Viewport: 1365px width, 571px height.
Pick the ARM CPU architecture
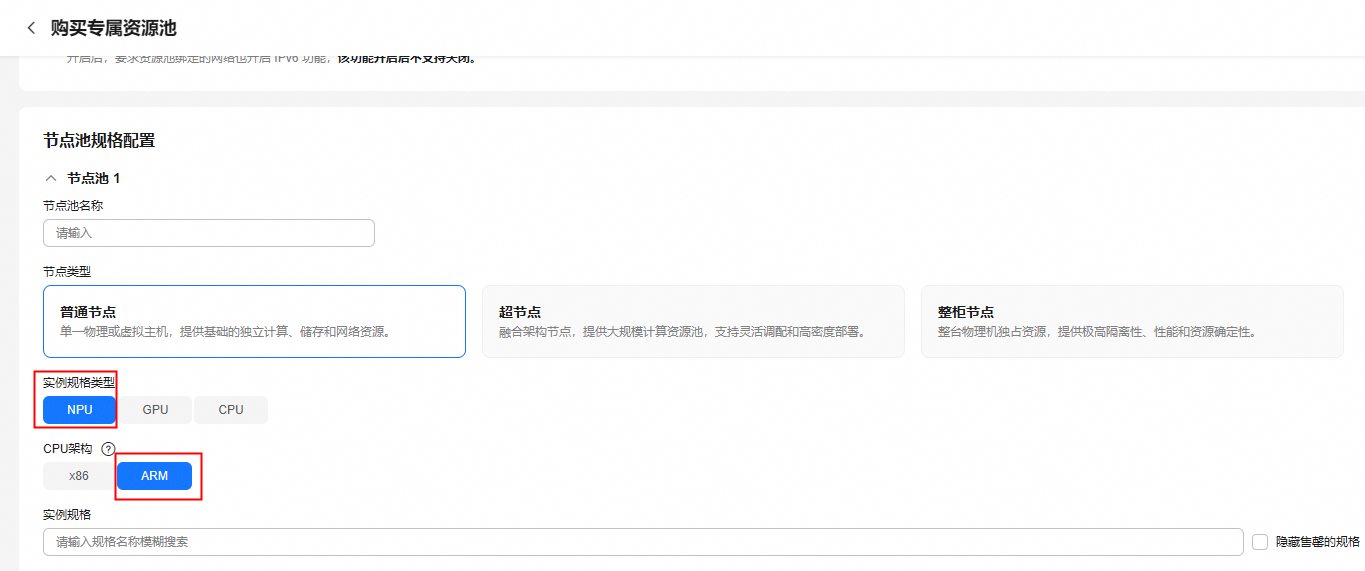[x=154, y=476]
